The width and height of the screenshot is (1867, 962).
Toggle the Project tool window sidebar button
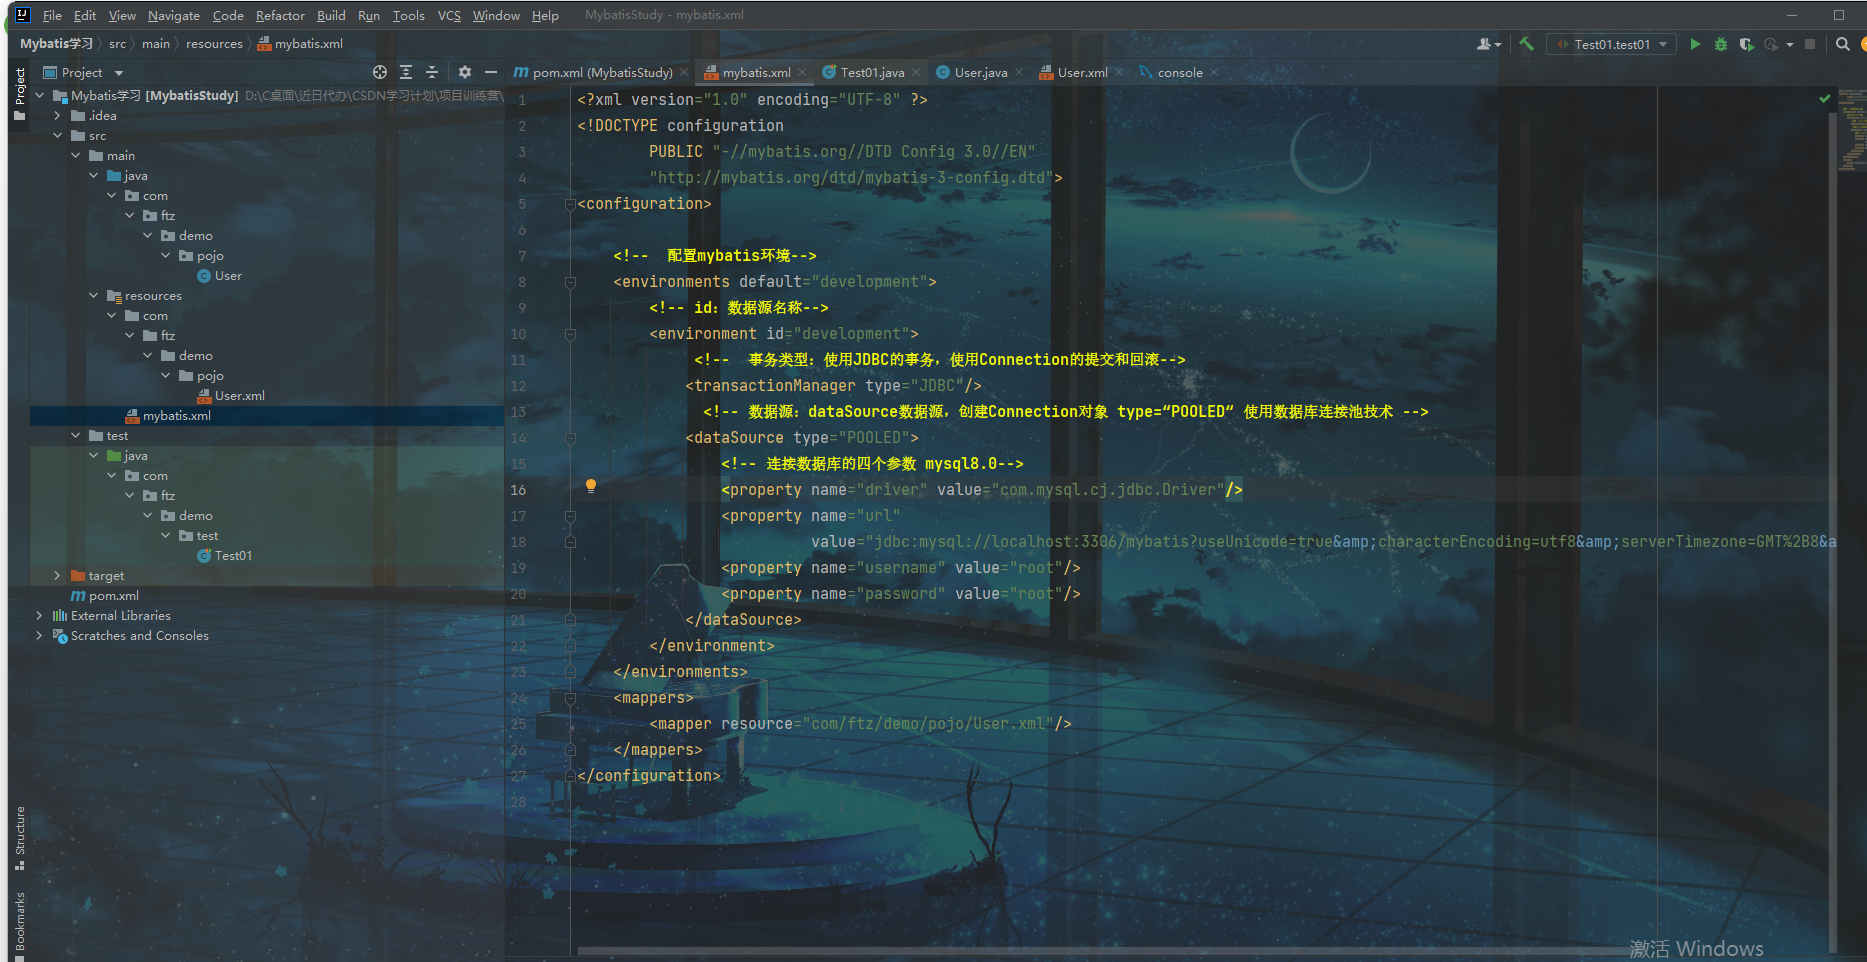pos(19,94)
